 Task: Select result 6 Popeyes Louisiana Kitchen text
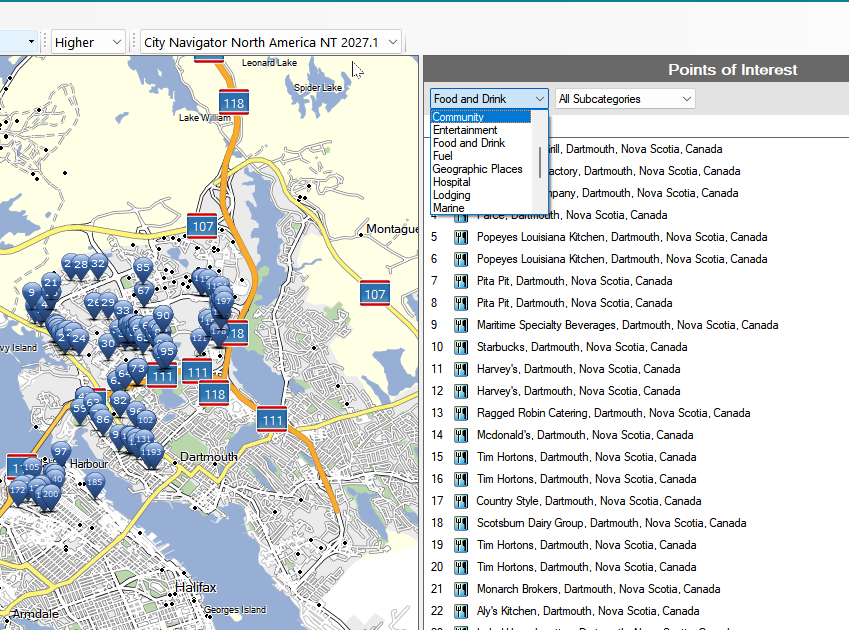[x=622, y=259]
